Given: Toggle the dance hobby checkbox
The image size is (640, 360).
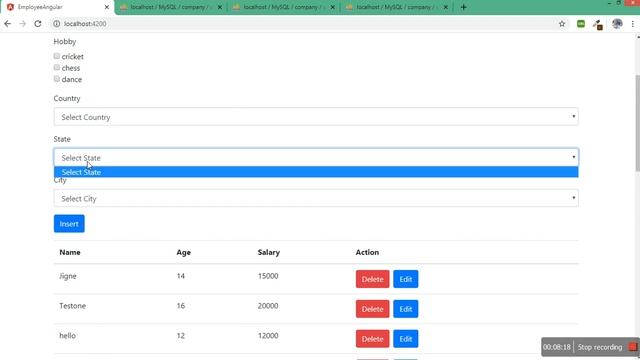Looking at the screenshot, I should tap(57, 79).
